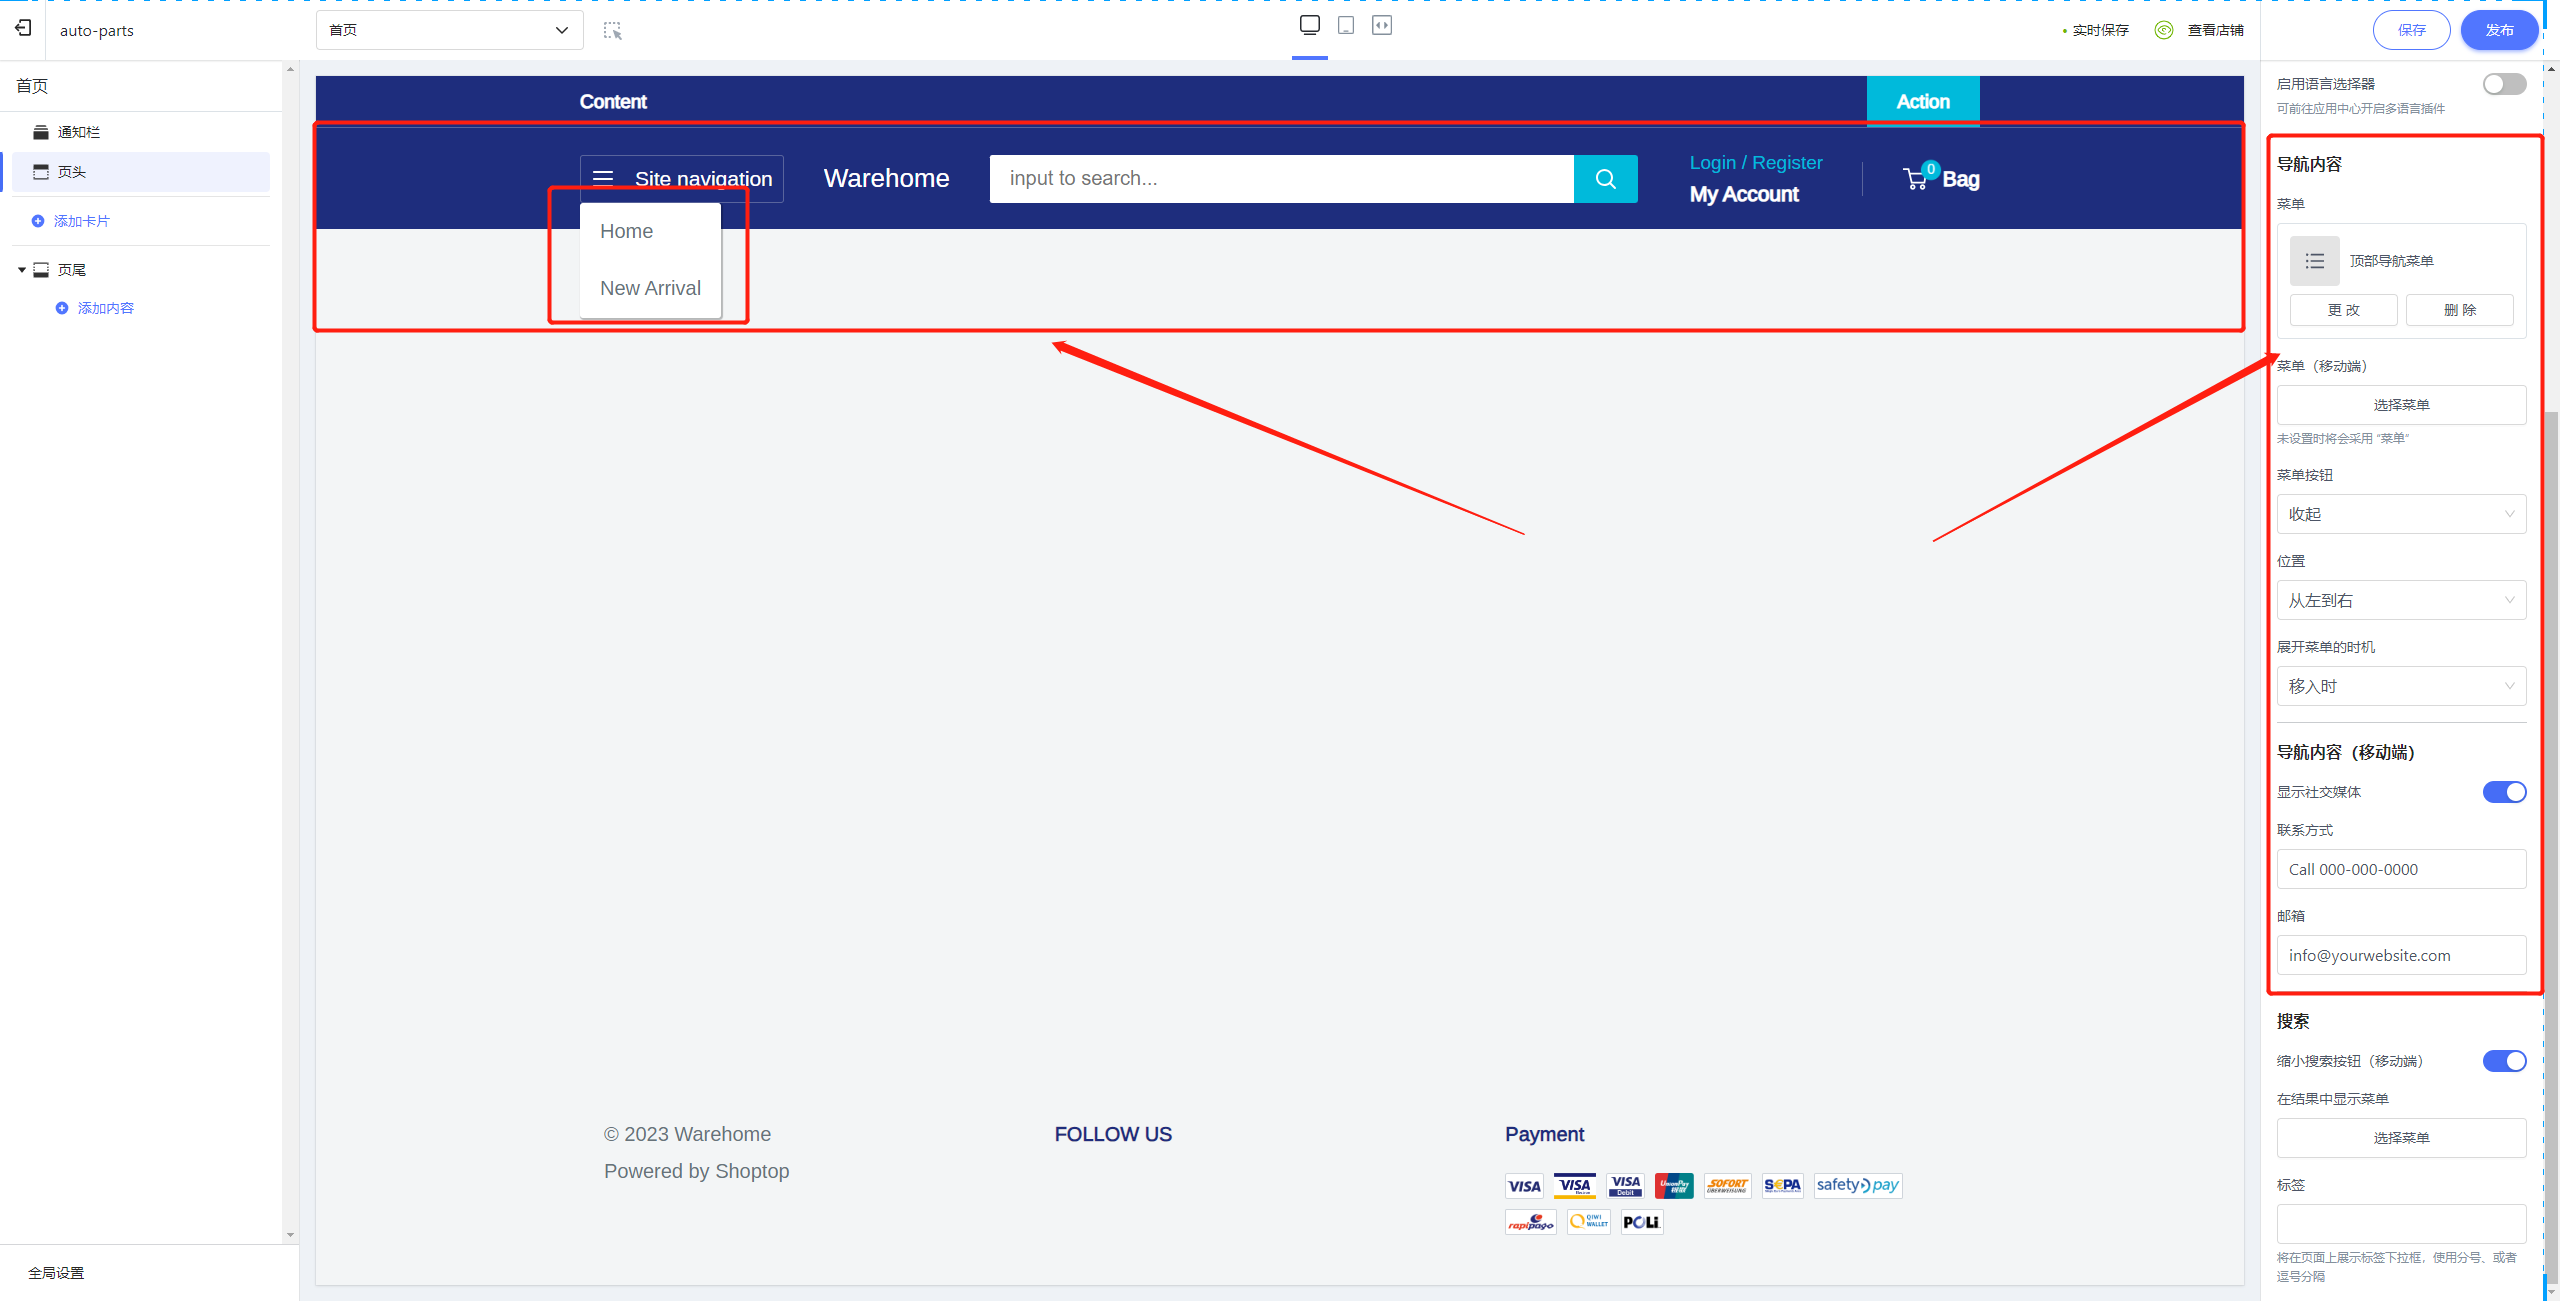
Task: Click the hamburger Site navigation icon
Action: pos(603,179)
